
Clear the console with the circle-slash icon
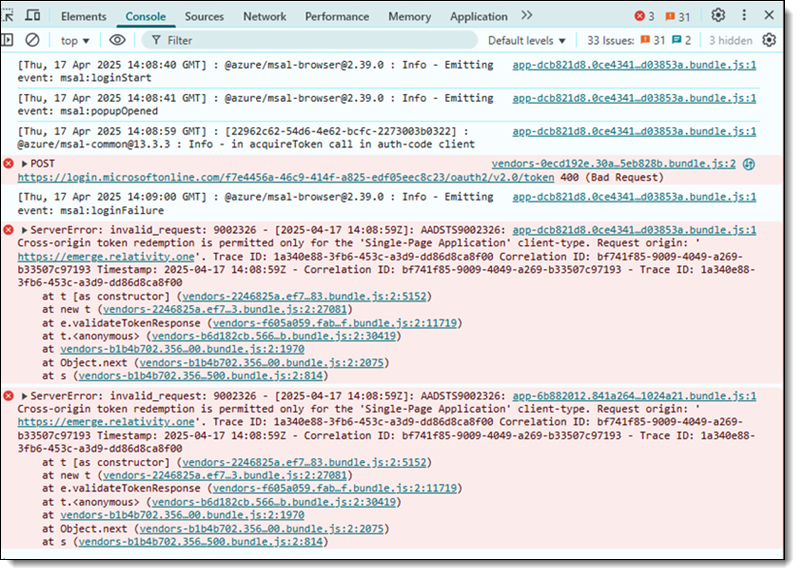(32, 40)
